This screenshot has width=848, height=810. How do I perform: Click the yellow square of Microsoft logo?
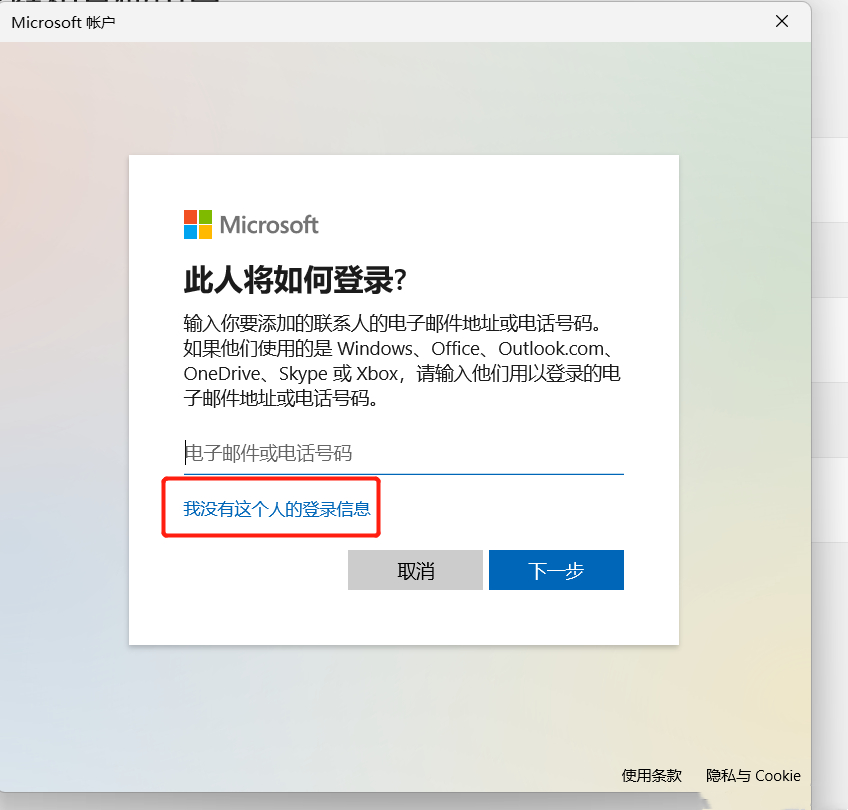coord(205,232)
